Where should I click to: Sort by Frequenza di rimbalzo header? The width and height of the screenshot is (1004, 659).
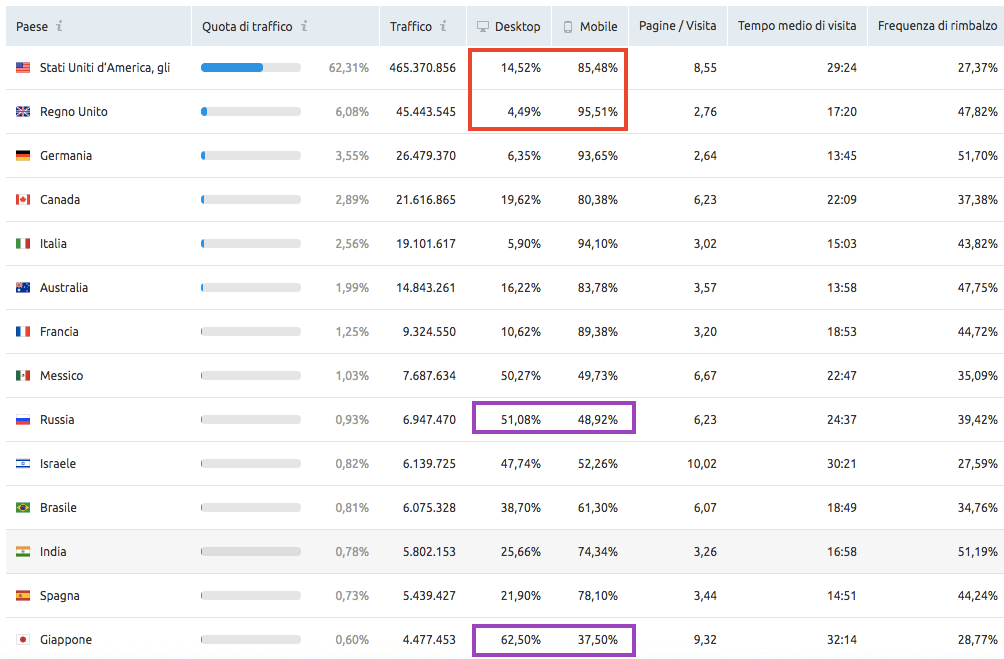937,27
